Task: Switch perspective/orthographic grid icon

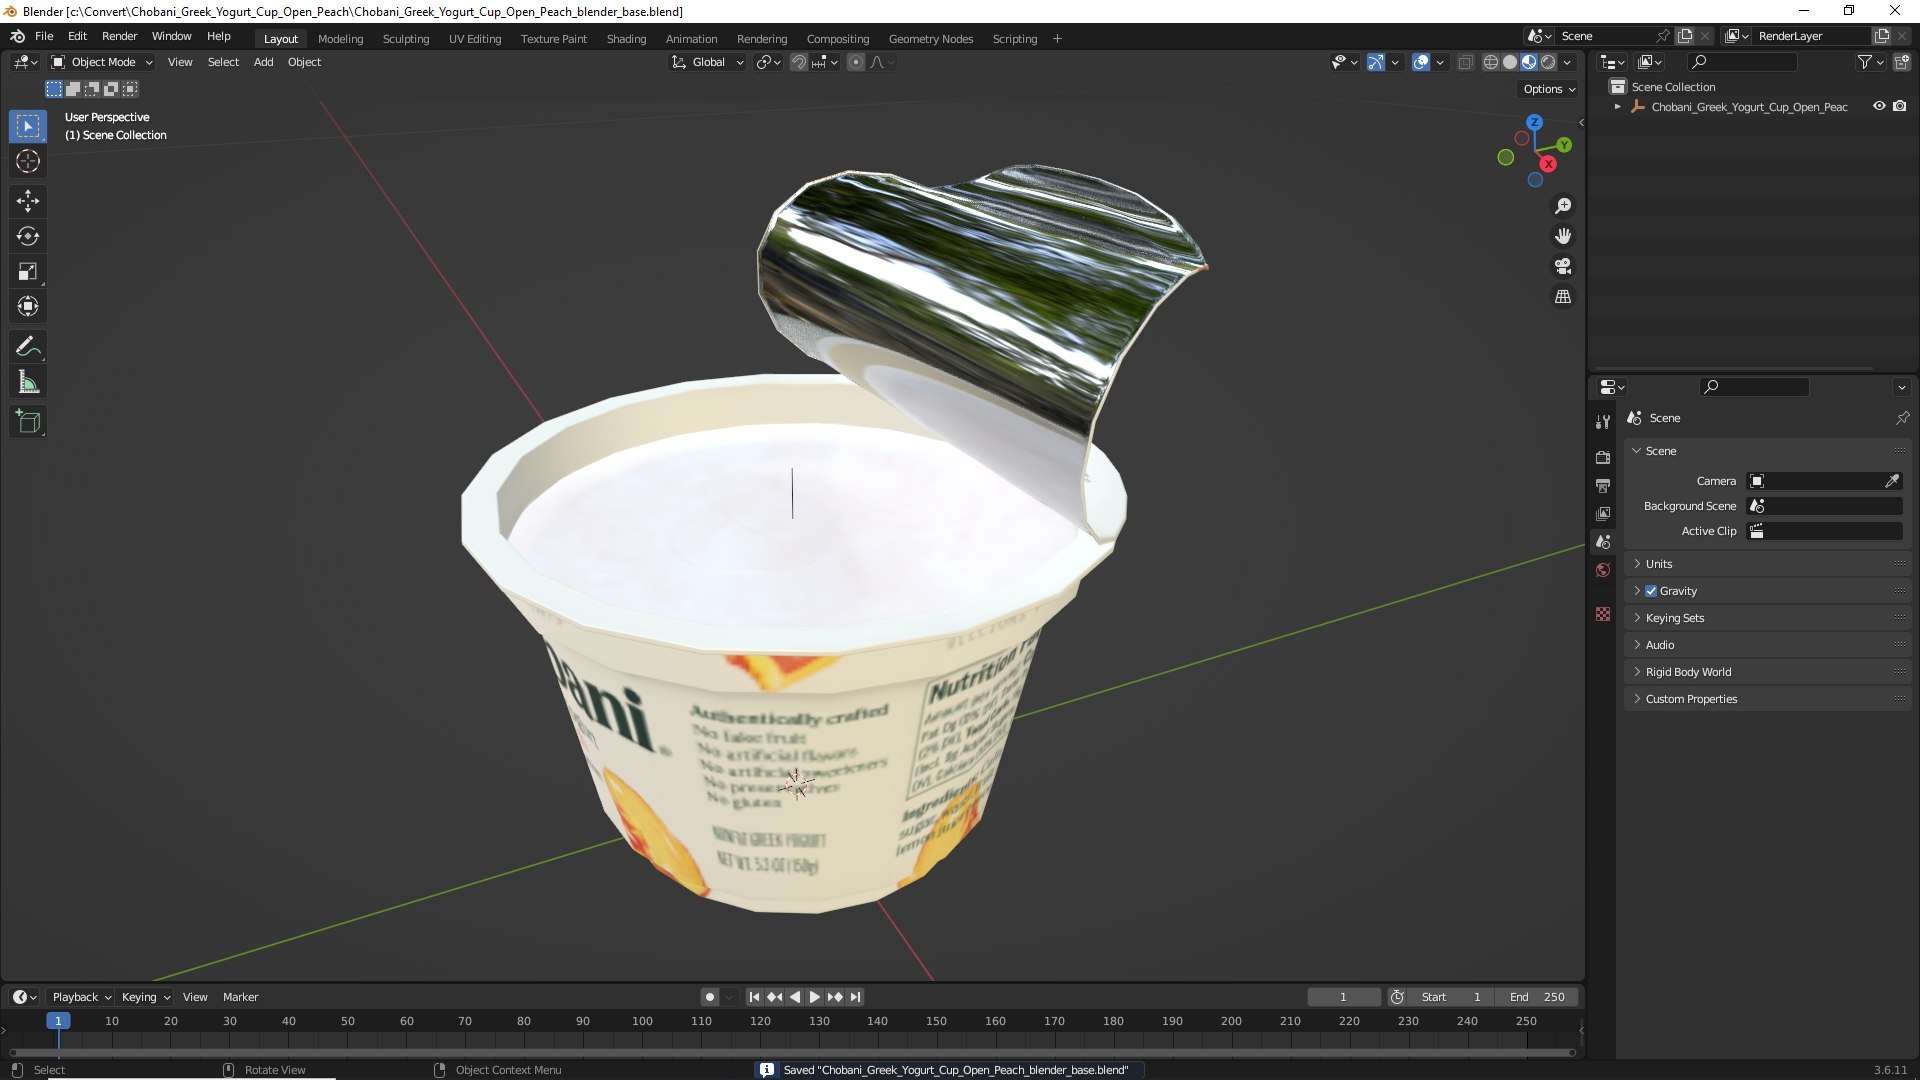Action: tap(1563, 297)
